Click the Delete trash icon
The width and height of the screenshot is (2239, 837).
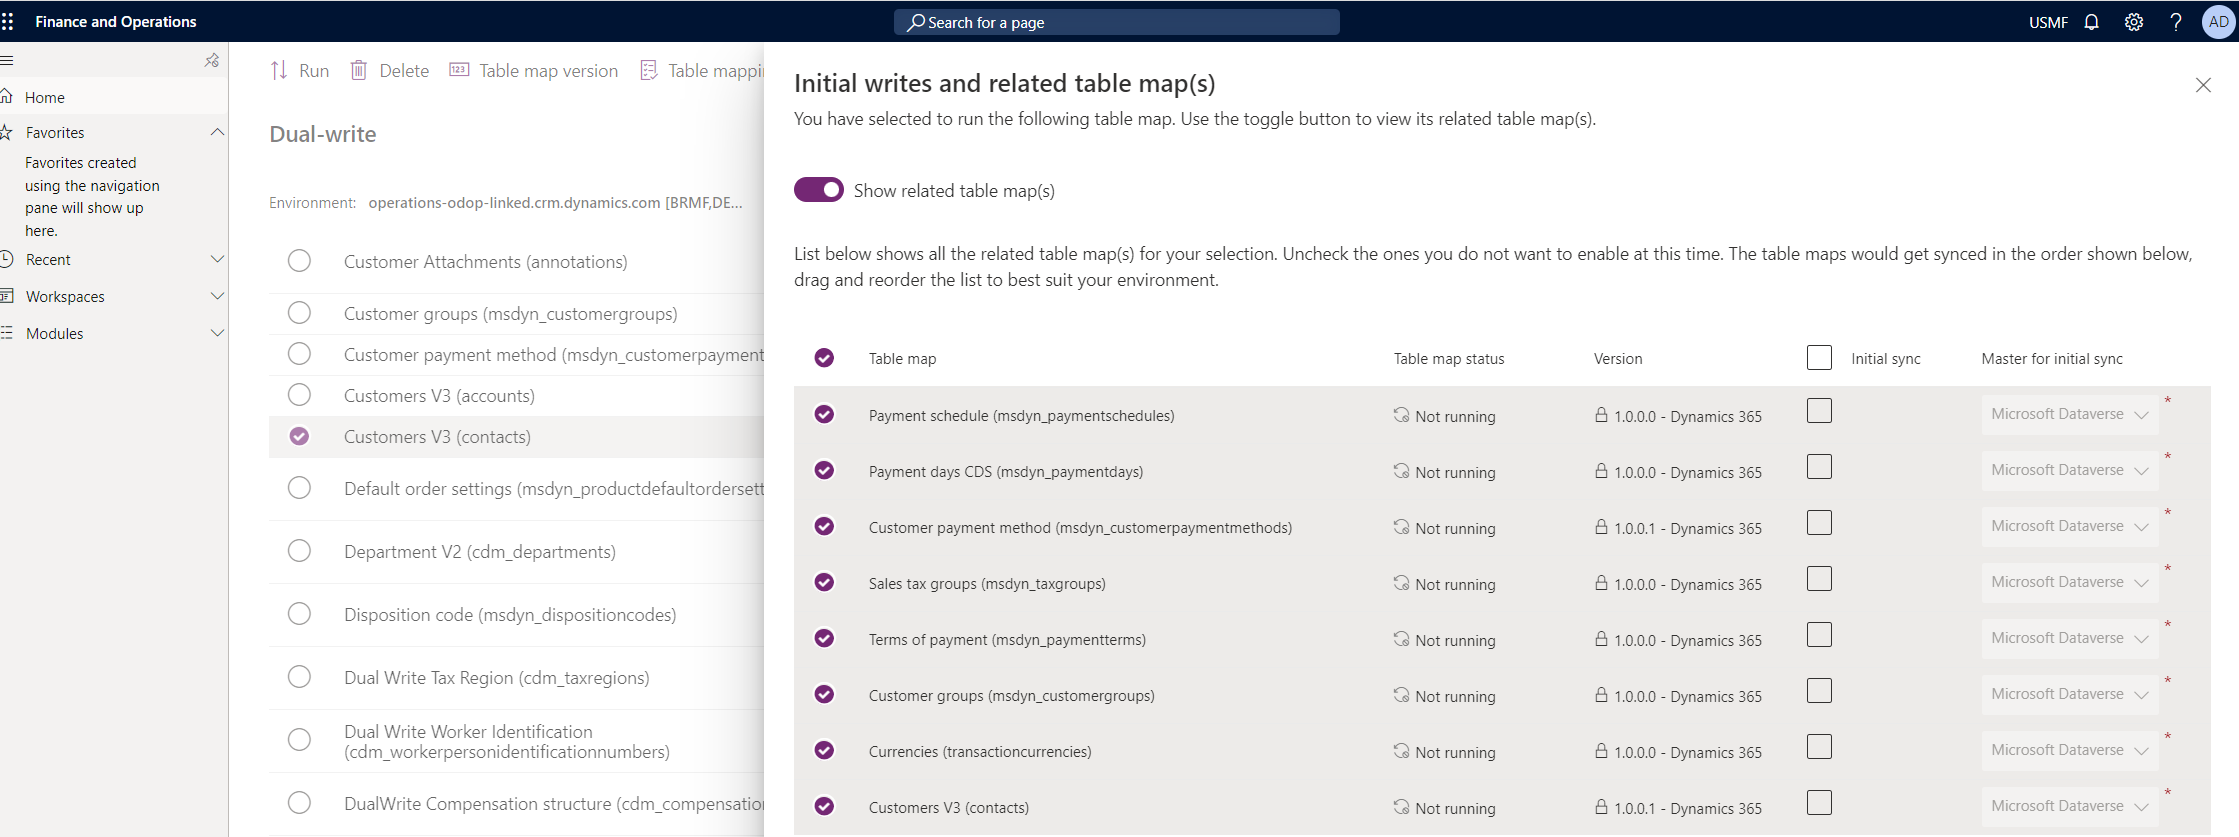click(x=359, y=70)
